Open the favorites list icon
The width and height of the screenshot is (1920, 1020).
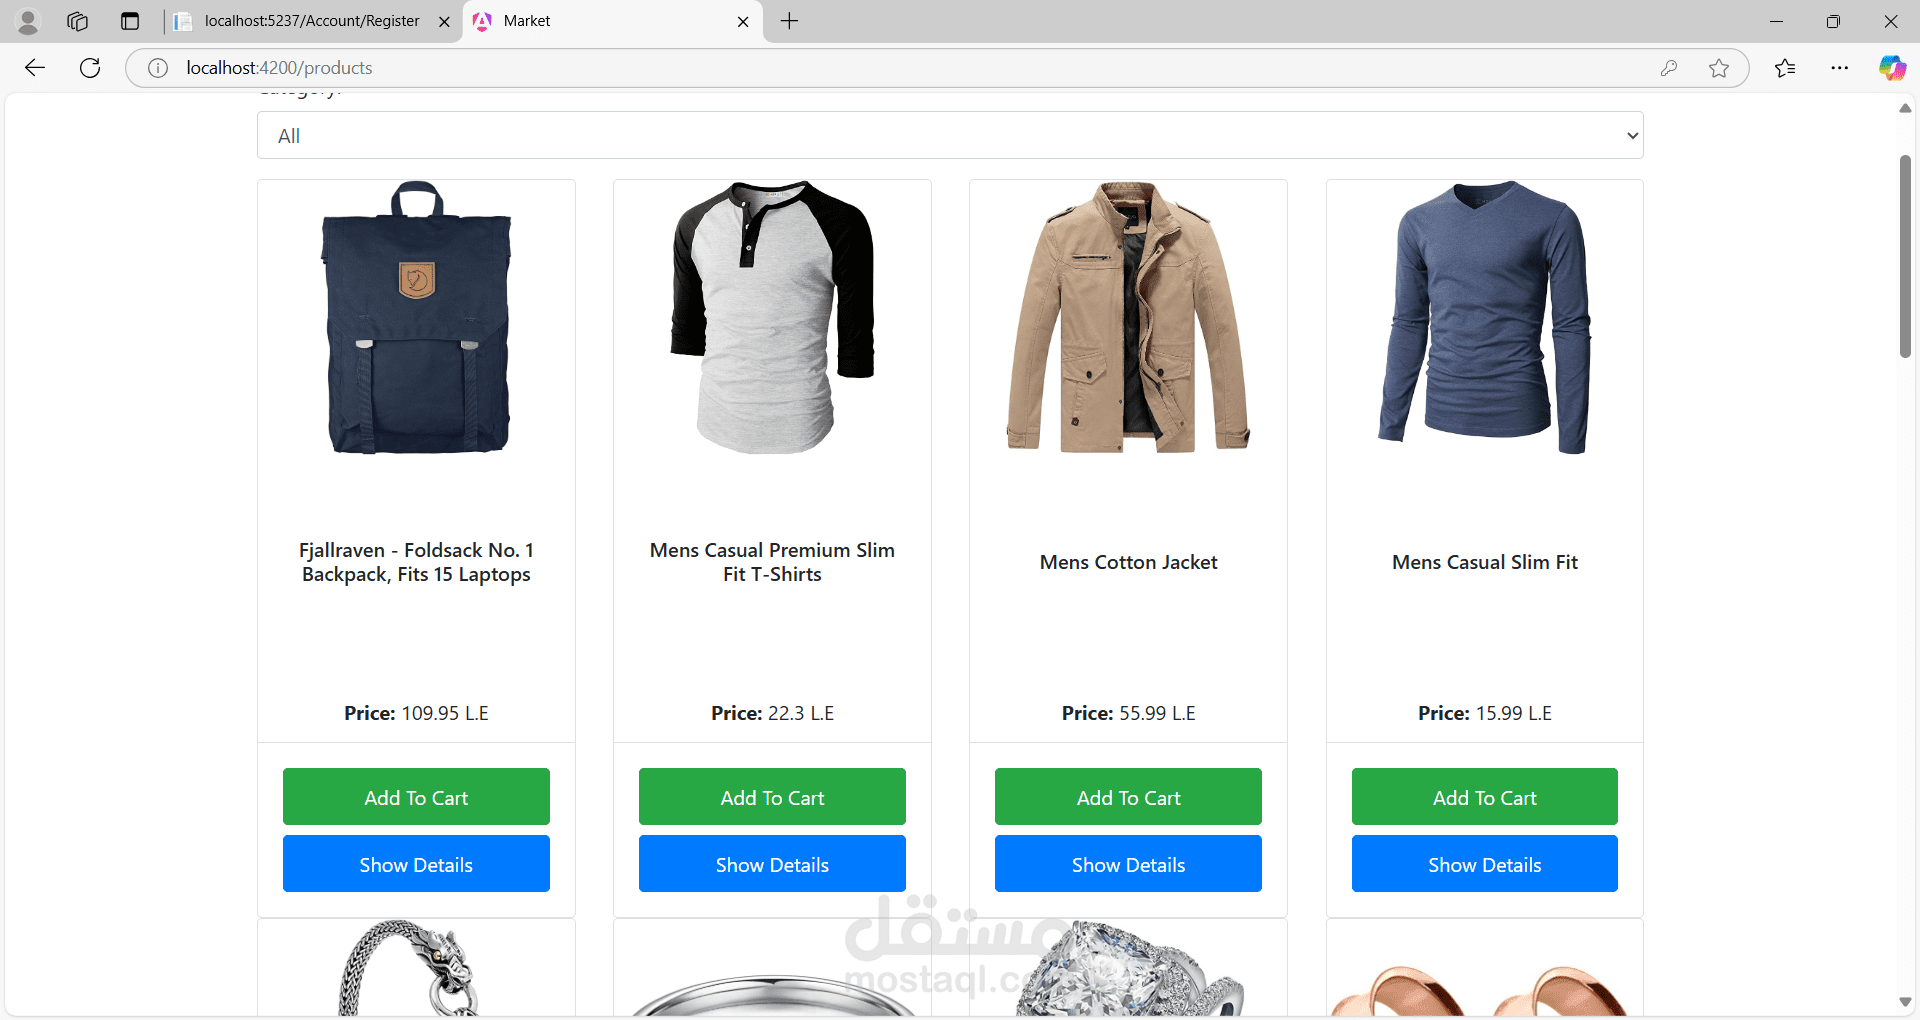click(1785, 68)
